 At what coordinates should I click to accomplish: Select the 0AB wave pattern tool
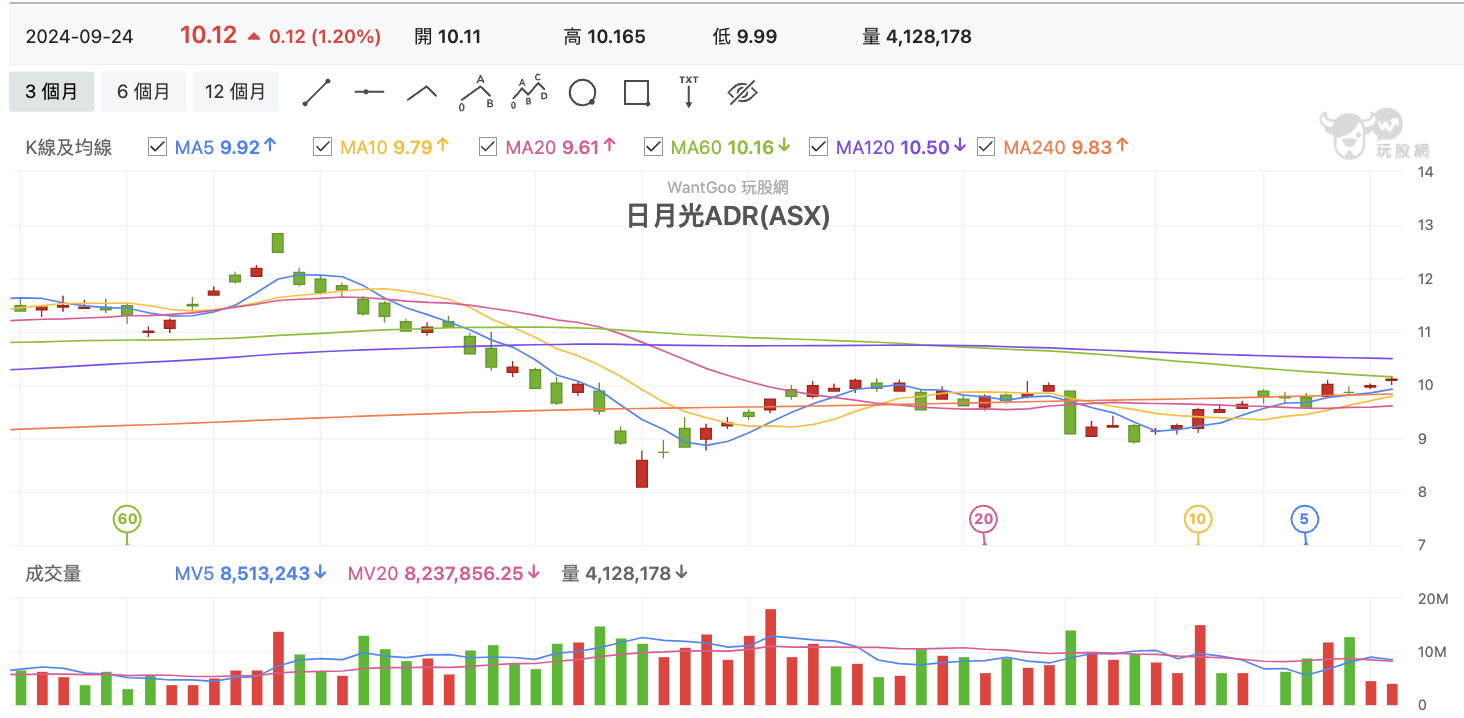point(476,92)
